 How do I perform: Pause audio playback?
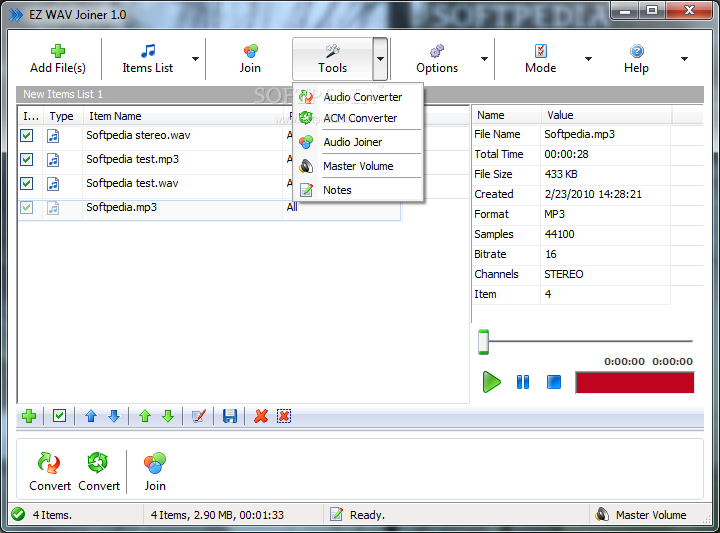point(523,382)
